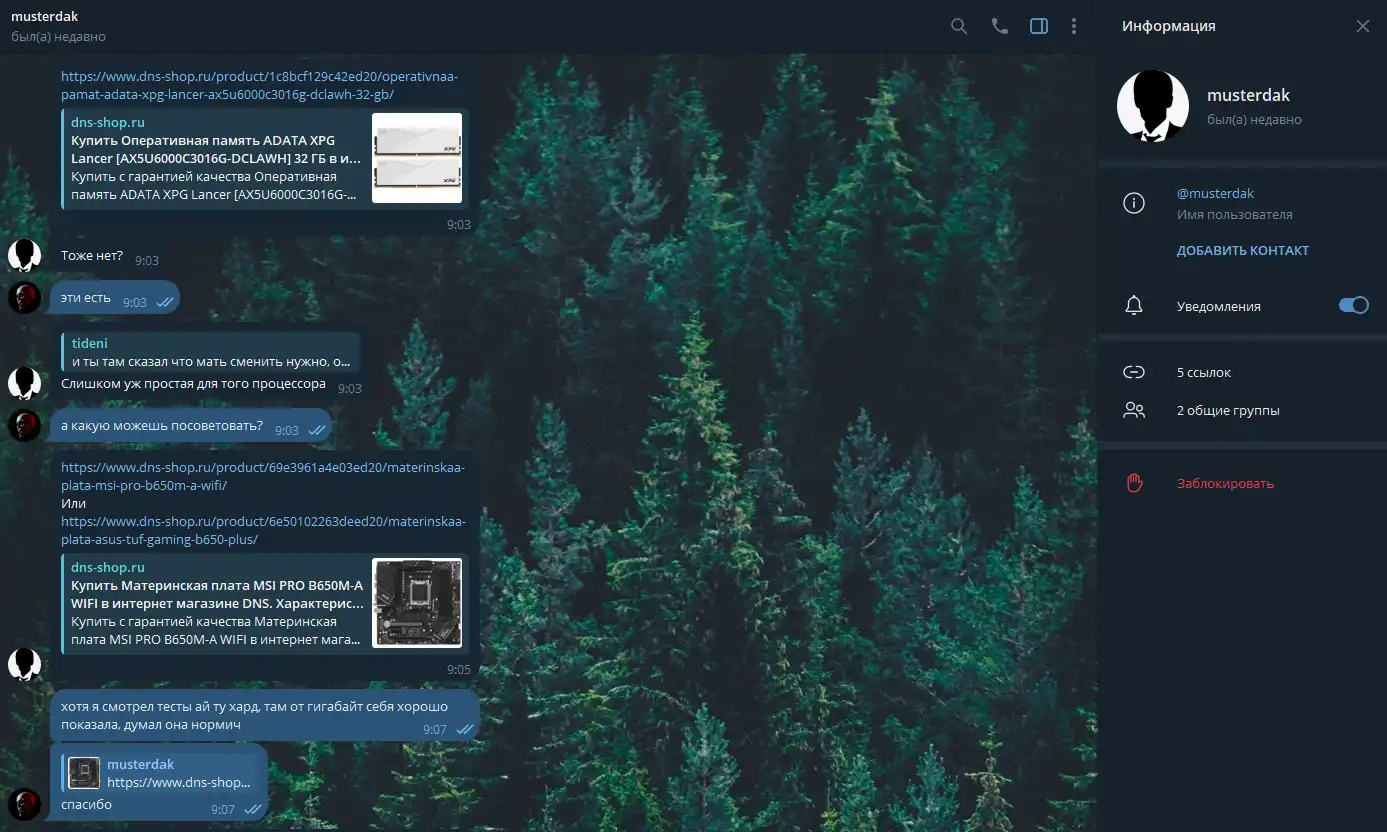The height and width of the screenshot is (832, 1387).
Task: Toggle the info side panel icon
Action: tap(1039, 27)
